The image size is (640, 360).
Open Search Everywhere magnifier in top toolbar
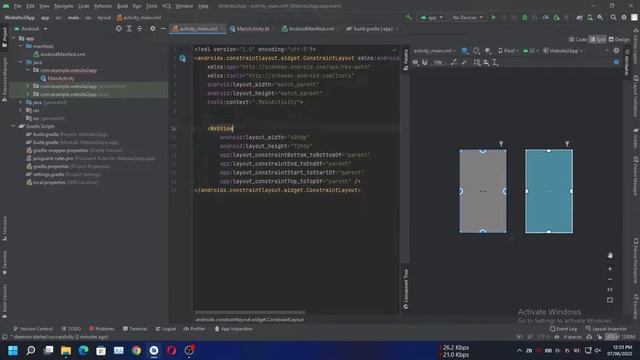click(613, 18)
